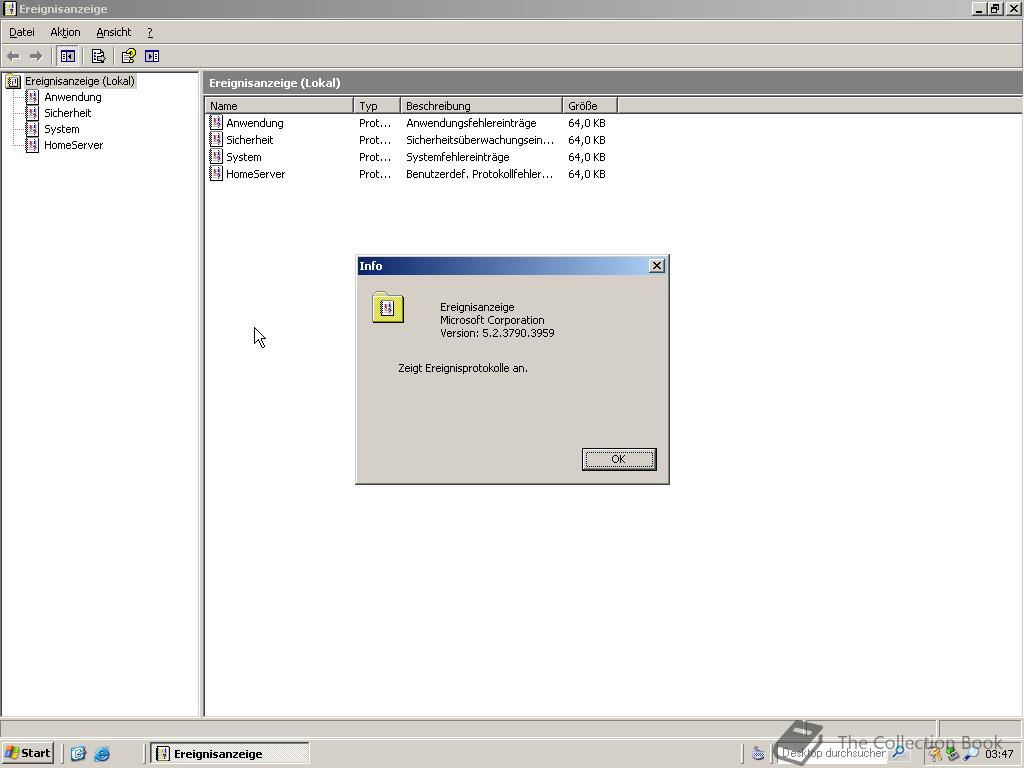Click the 64,0 KB size in Anwendung row
The width and height of the screenshot is (1024, 768).
pyautogui.click(x=586, y=123)
